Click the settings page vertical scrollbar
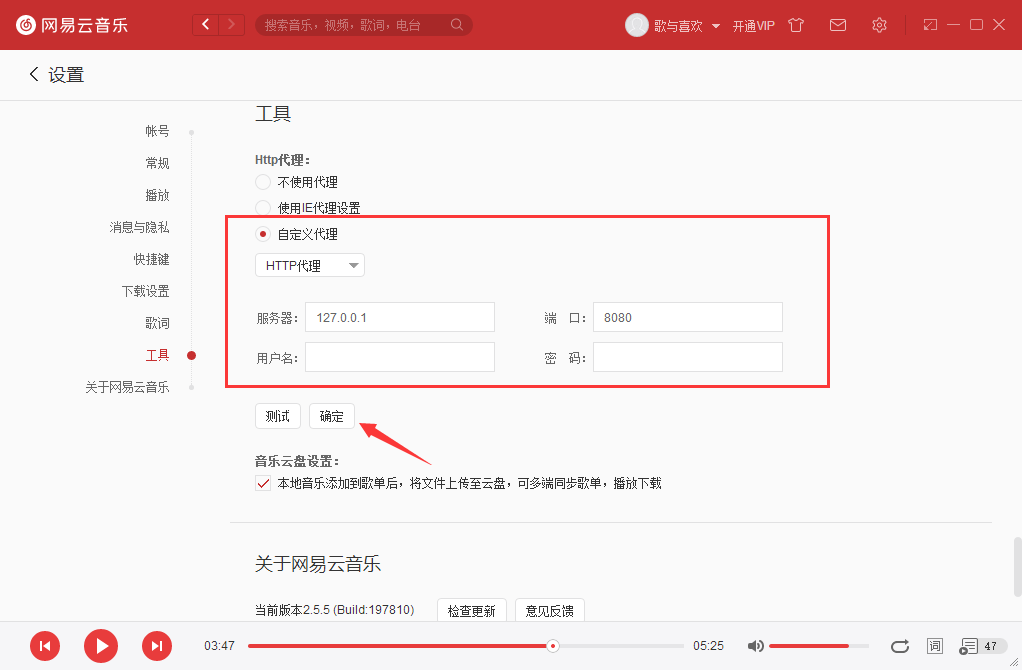Viewport: 1022px width, 670px height. (1017, 567)
